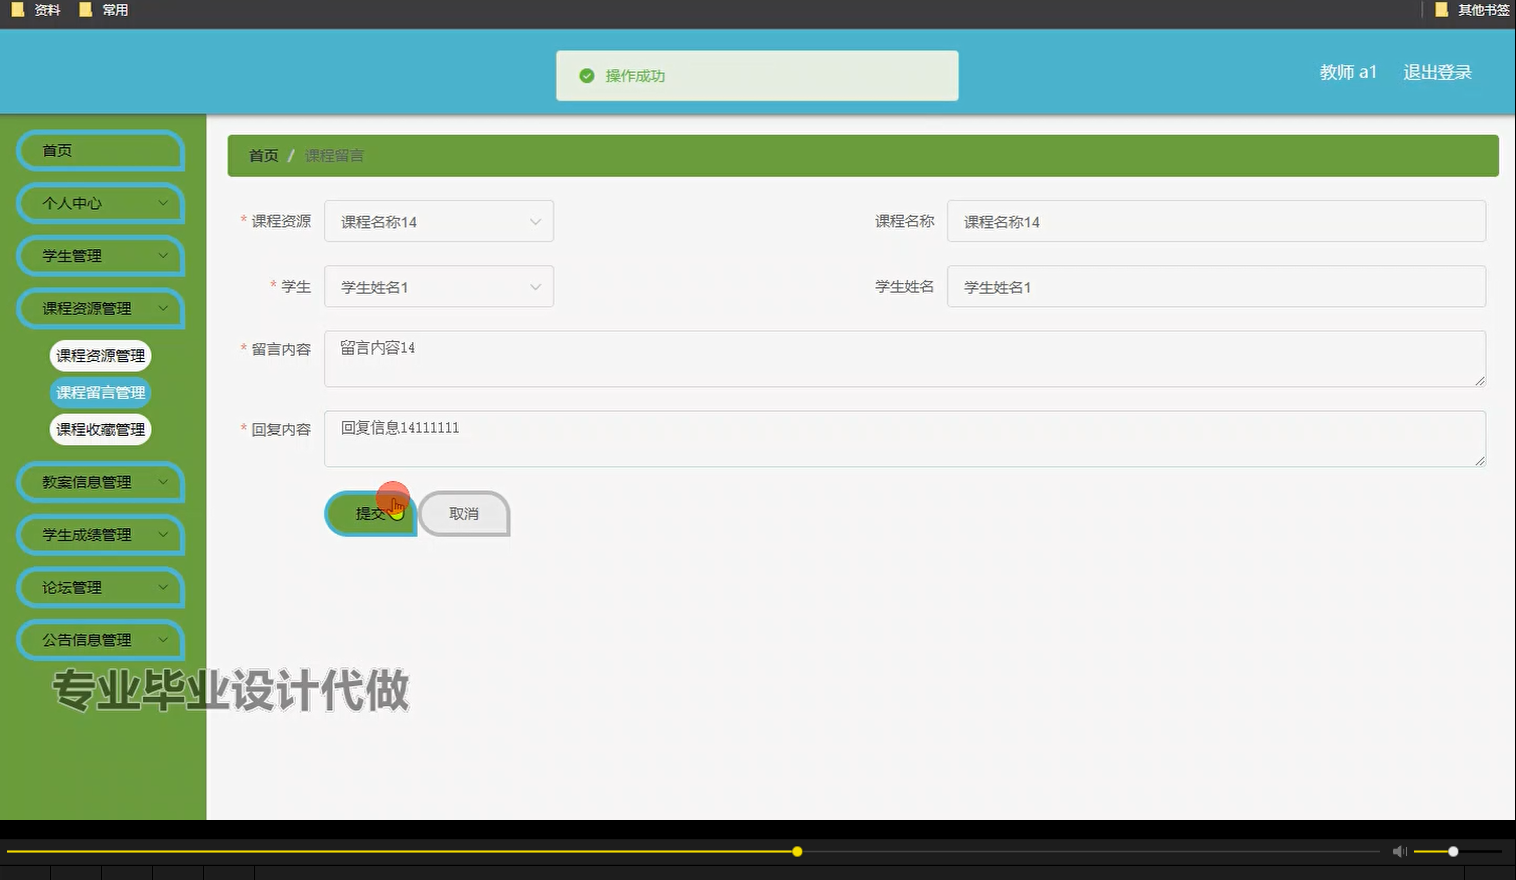Expand the 论坛管理 sidebar menu
This screenshot has height=880, width=1516.
point(100,587)
